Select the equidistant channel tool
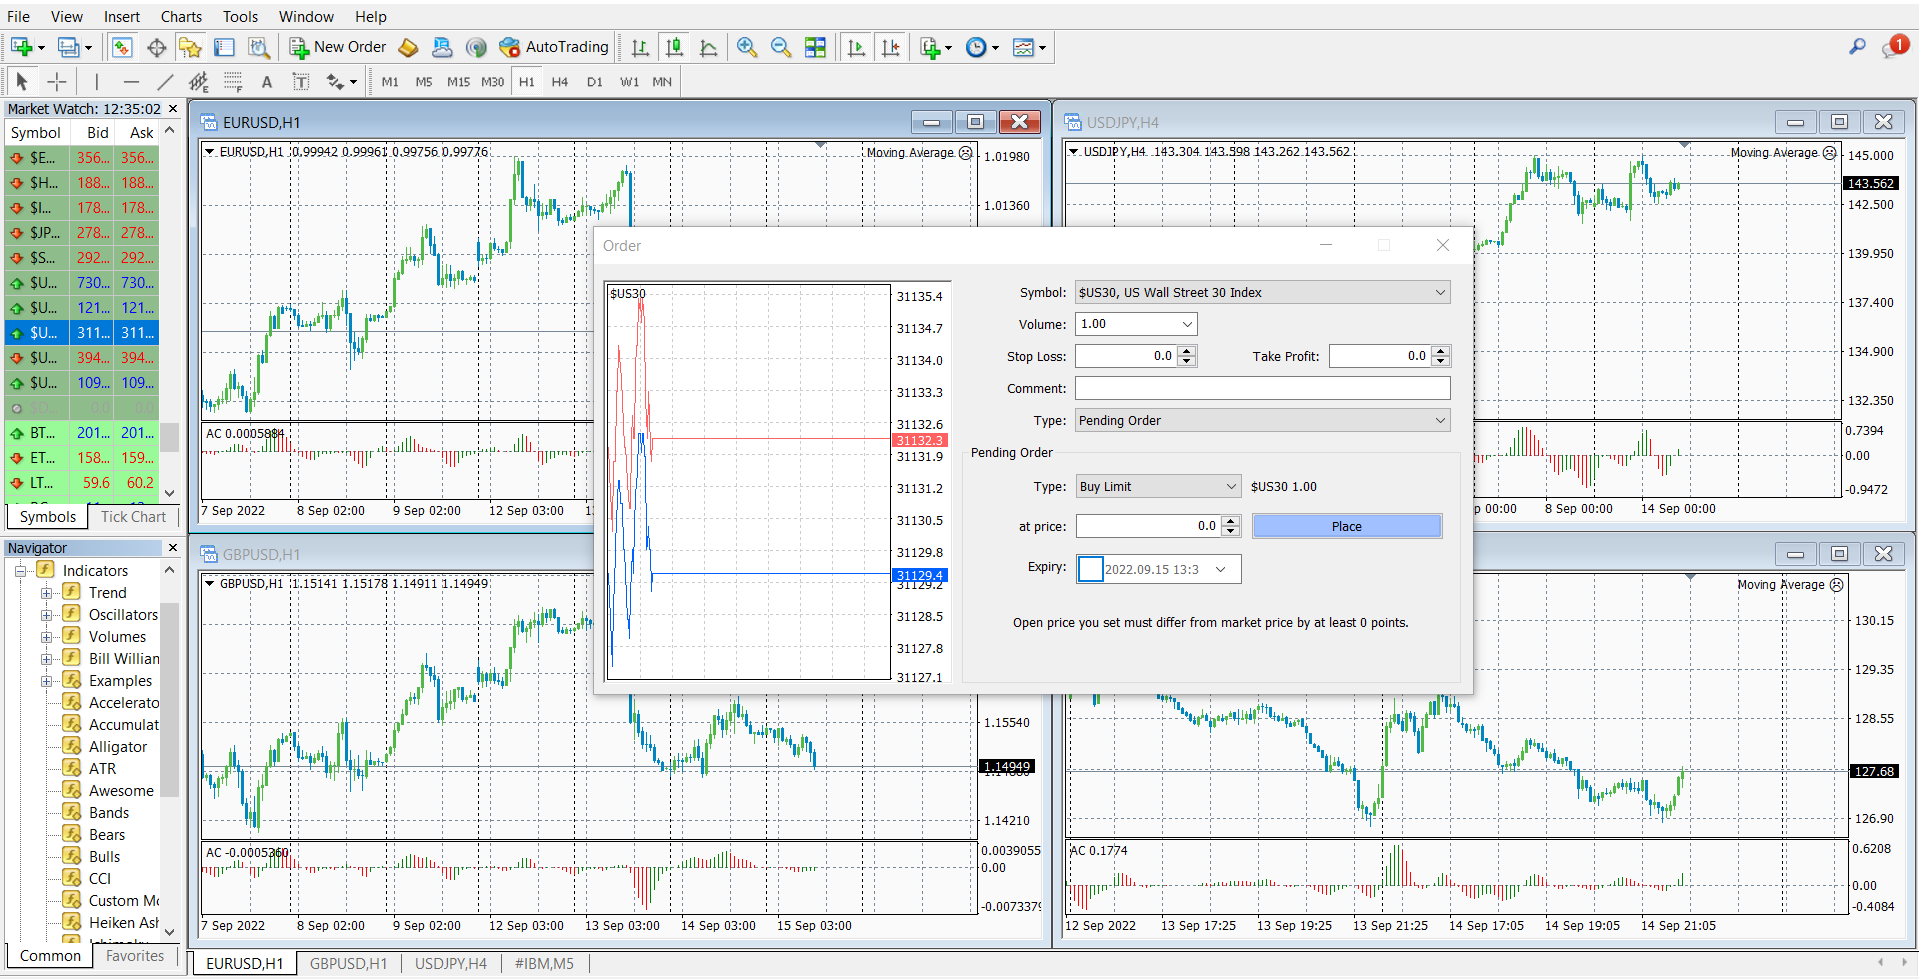Viewport: 1919px width, 979px height. tap(199, 82)
